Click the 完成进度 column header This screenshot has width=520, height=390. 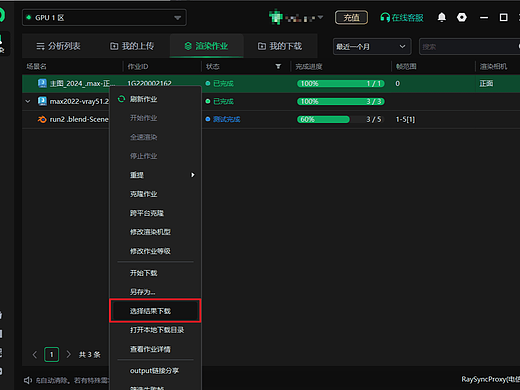tap(309, 66)
